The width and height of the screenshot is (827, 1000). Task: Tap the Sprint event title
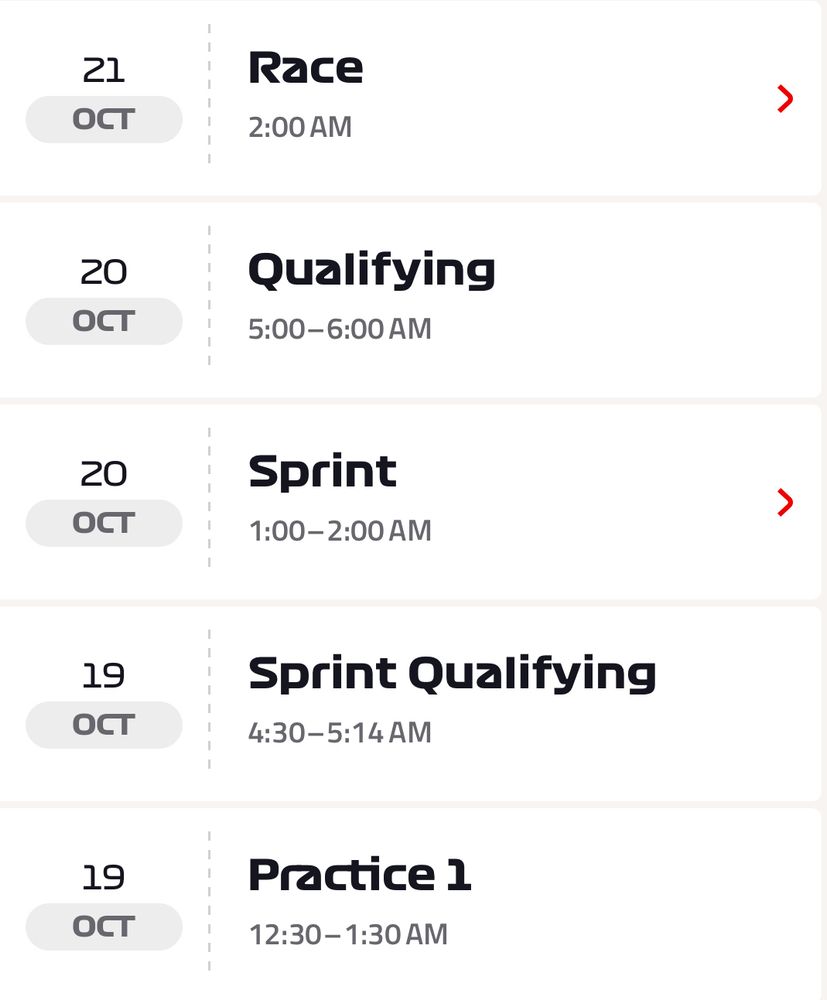tap(323, 471)
